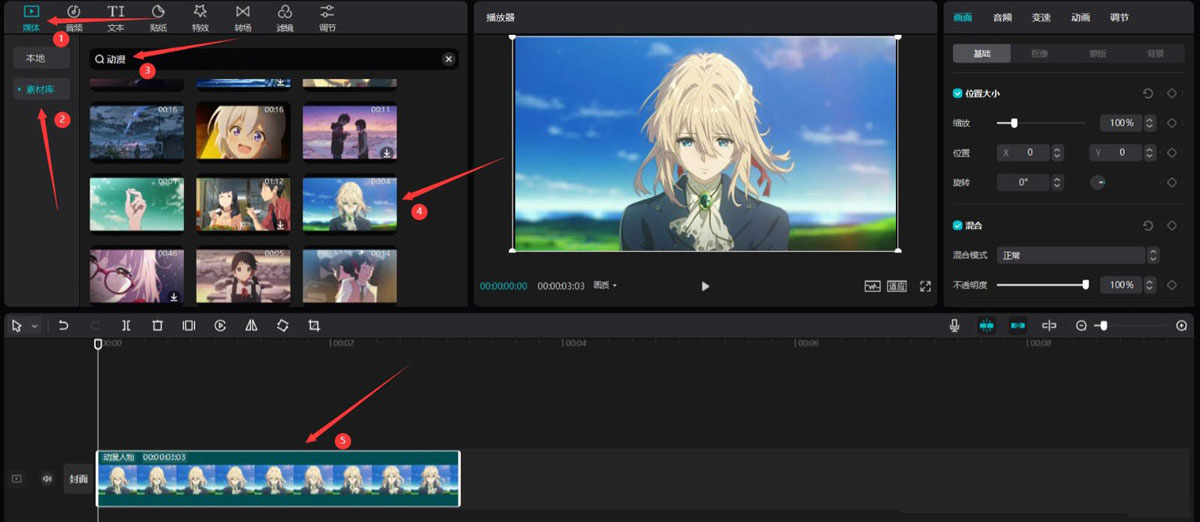Viewport: 1200px width, 522px height.
Task: Open the 文本 text tab
Action: (116, 18)
